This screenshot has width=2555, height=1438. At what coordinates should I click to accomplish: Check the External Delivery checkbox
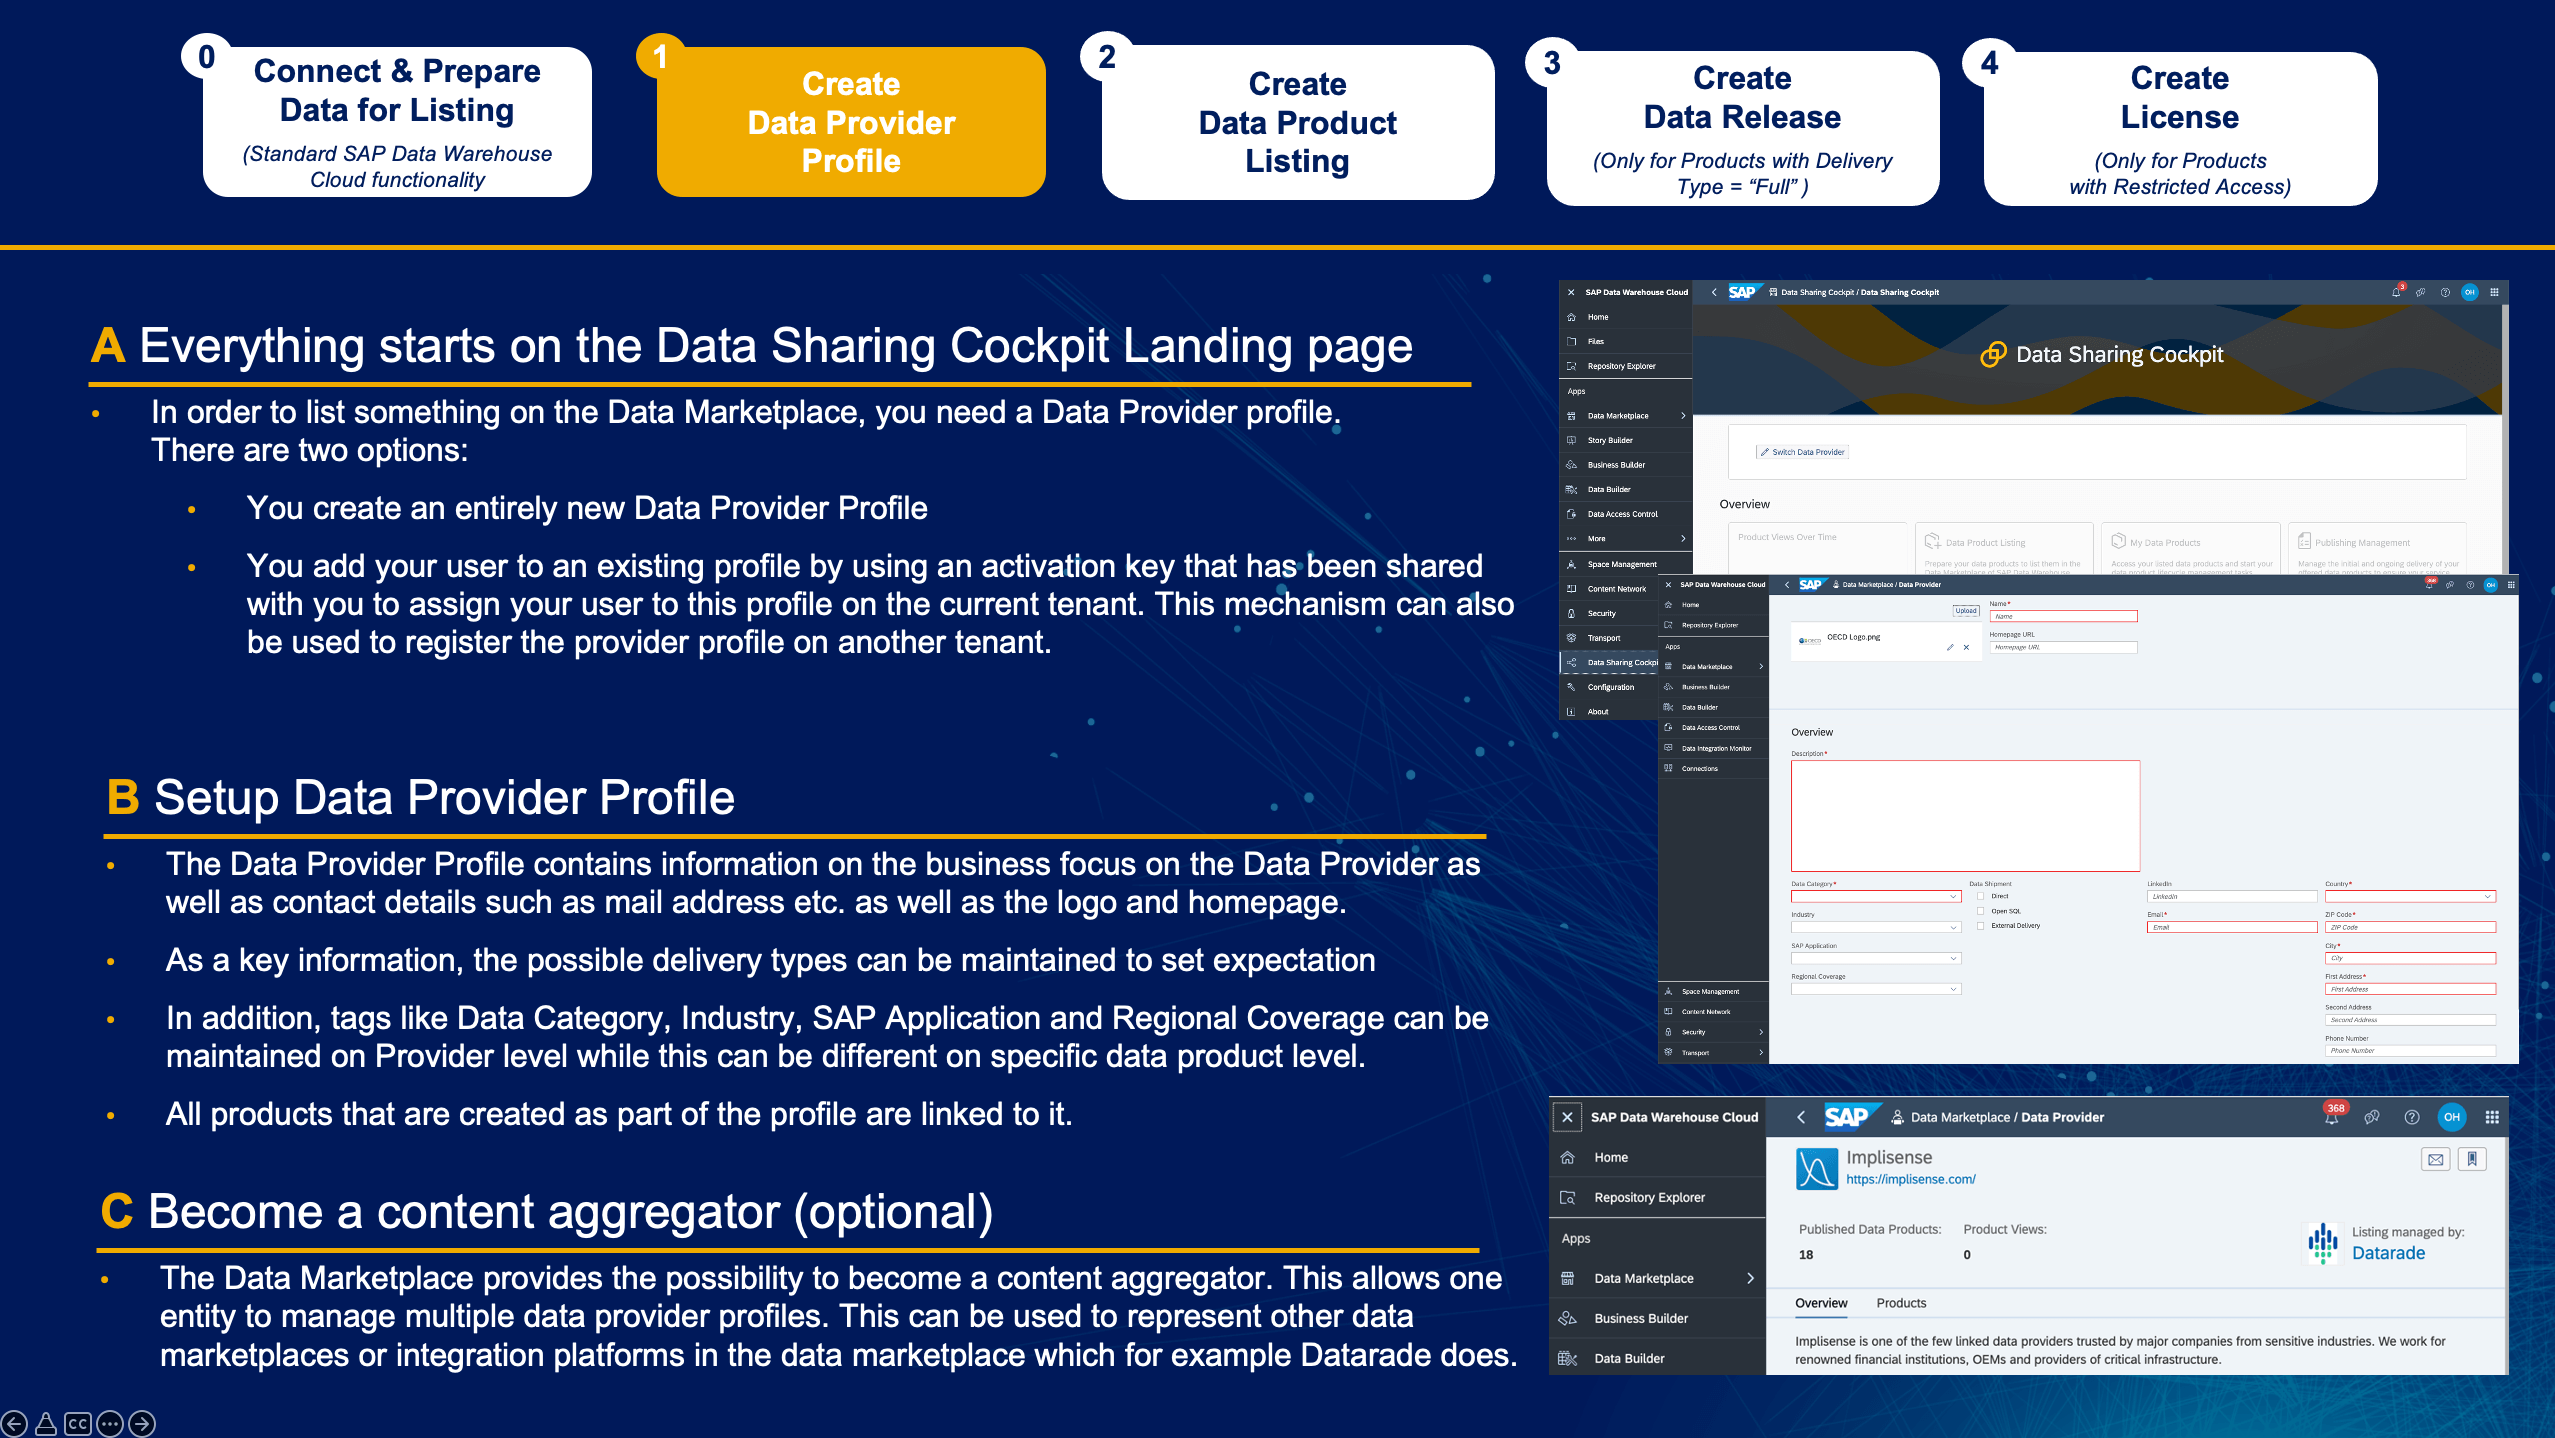1980,926
